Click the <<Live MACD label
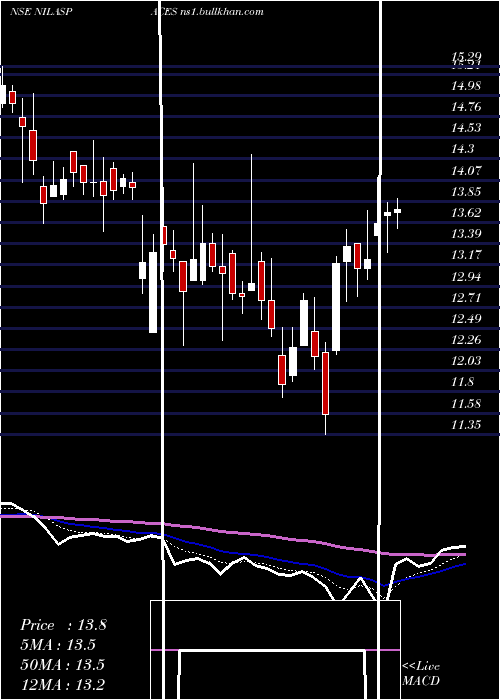 point(421,673)
